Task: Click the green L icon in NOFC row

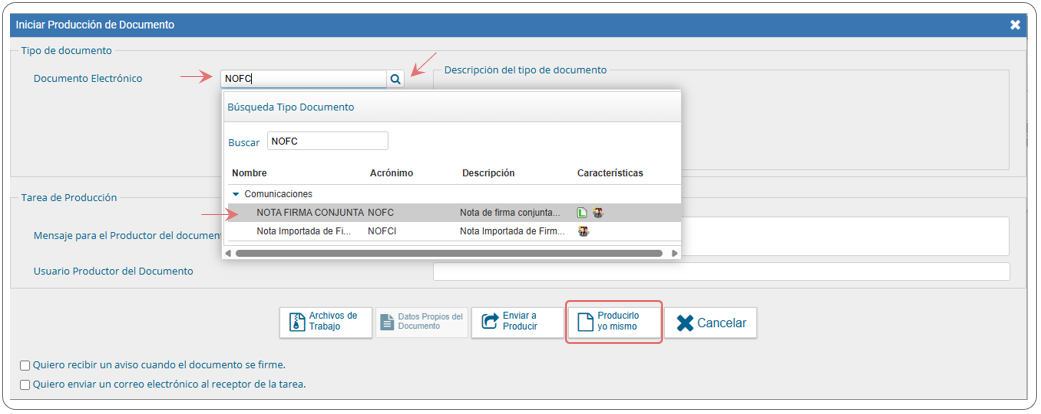Action: (x=582, y=213)
